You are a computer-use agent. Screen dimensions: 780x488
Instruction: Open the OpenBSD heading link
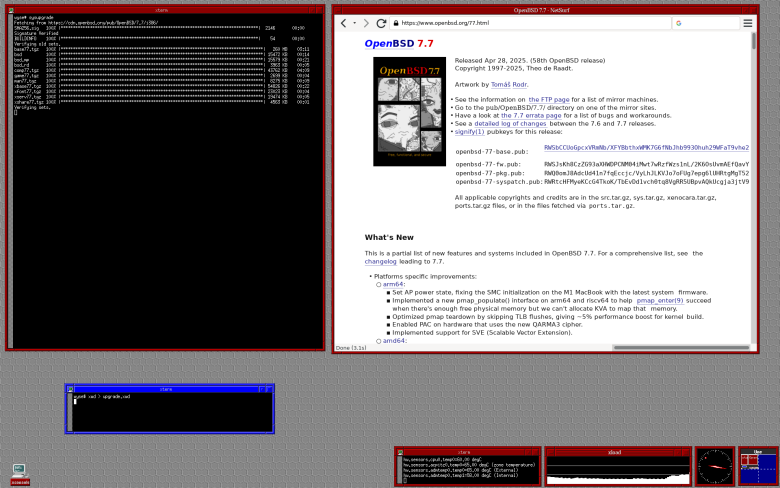(389, 43)
